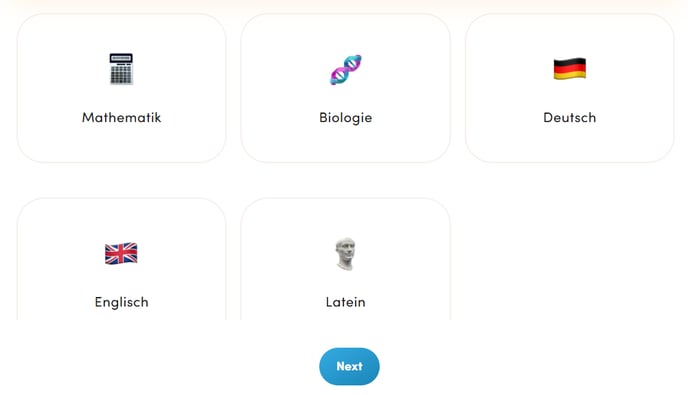Choose the Biologie subject card

346,88
